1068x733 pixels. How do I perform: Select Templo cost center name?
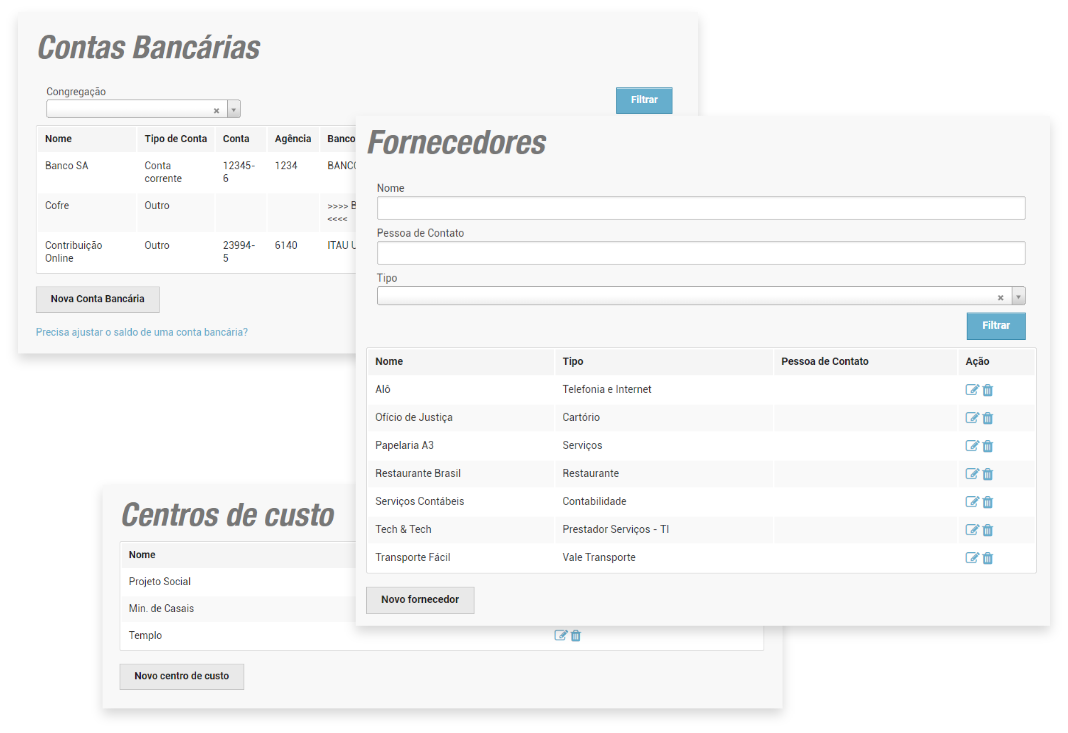click(145, 636)
